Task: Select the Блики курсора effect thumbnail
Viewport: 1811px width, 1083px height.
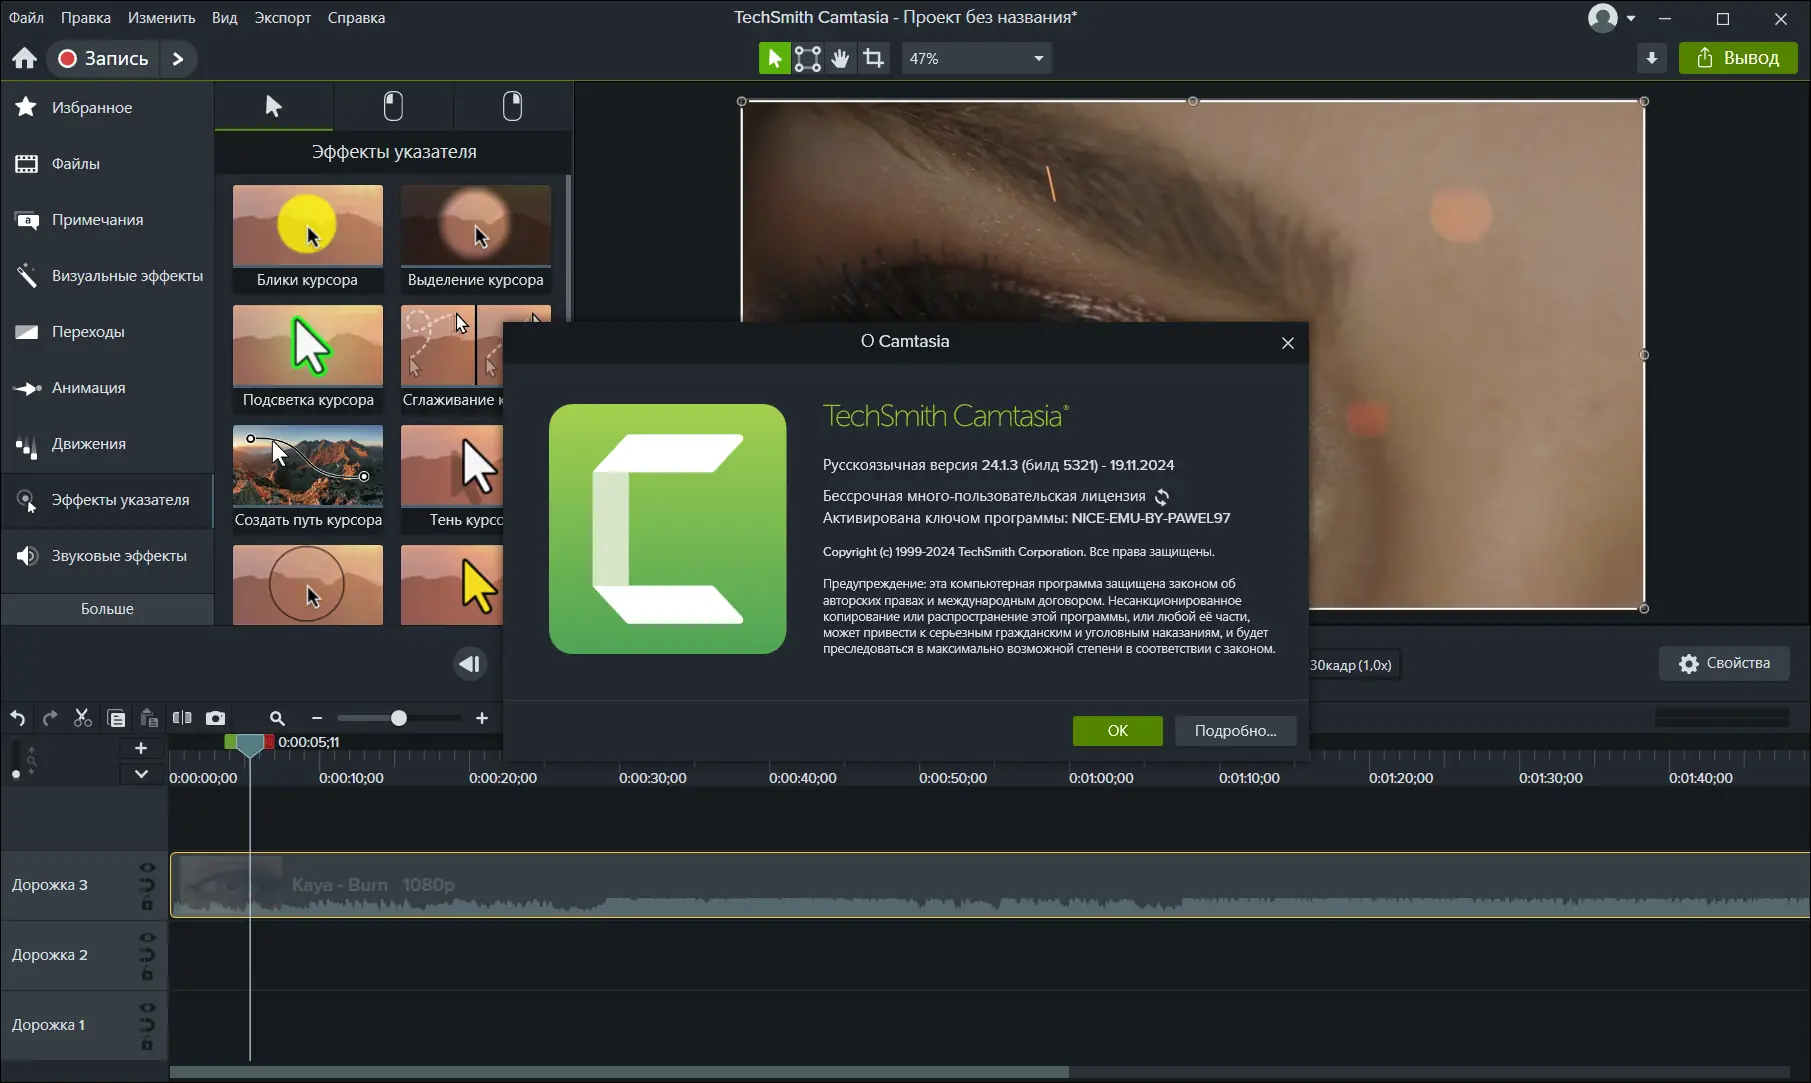Action: pos(307,238)
